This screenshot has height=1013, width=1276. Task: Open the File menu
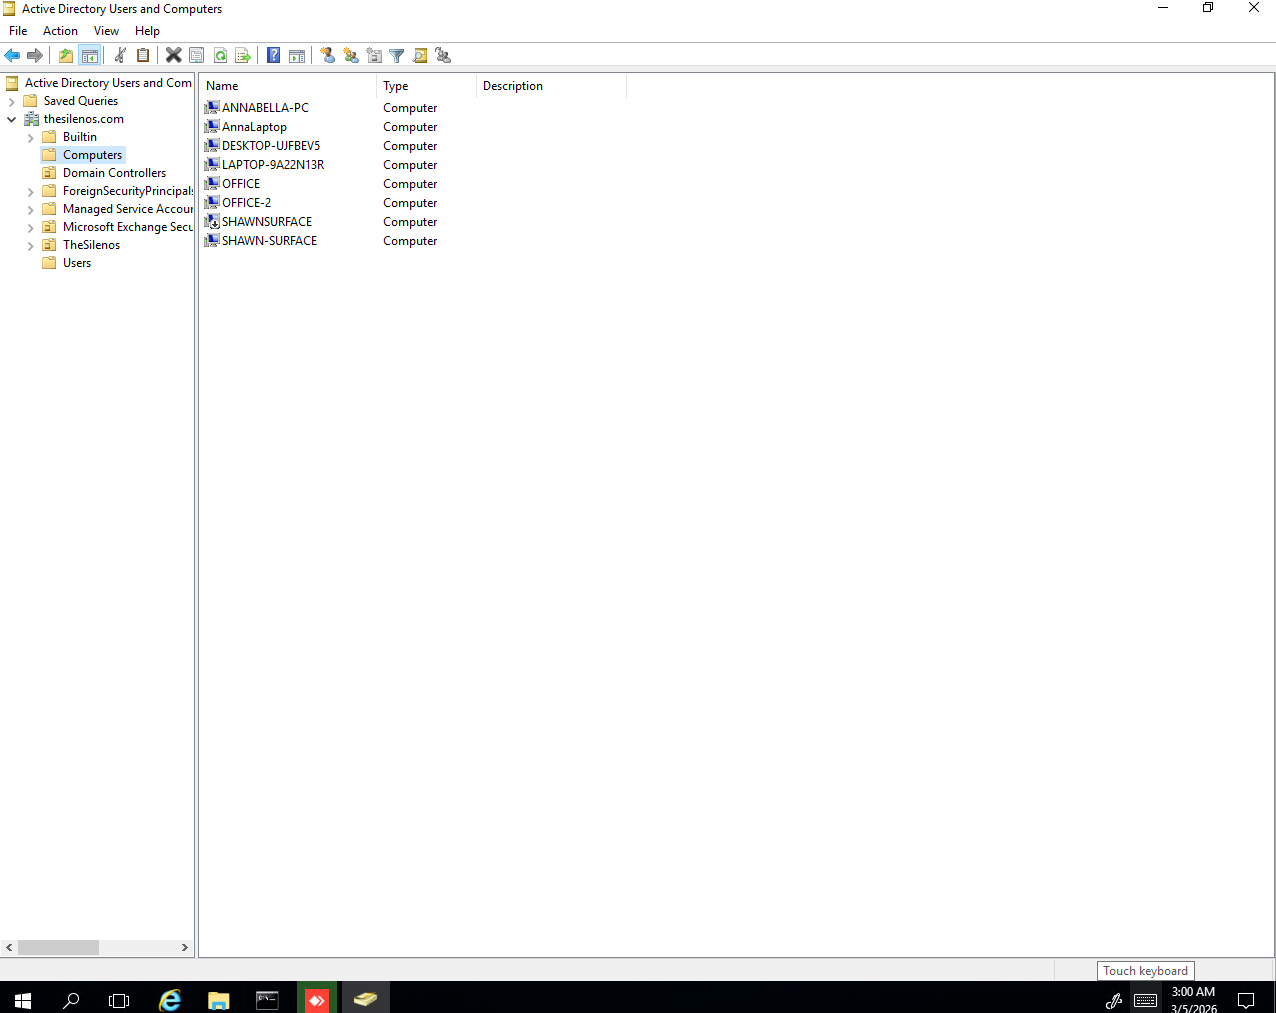coord(18,31)
